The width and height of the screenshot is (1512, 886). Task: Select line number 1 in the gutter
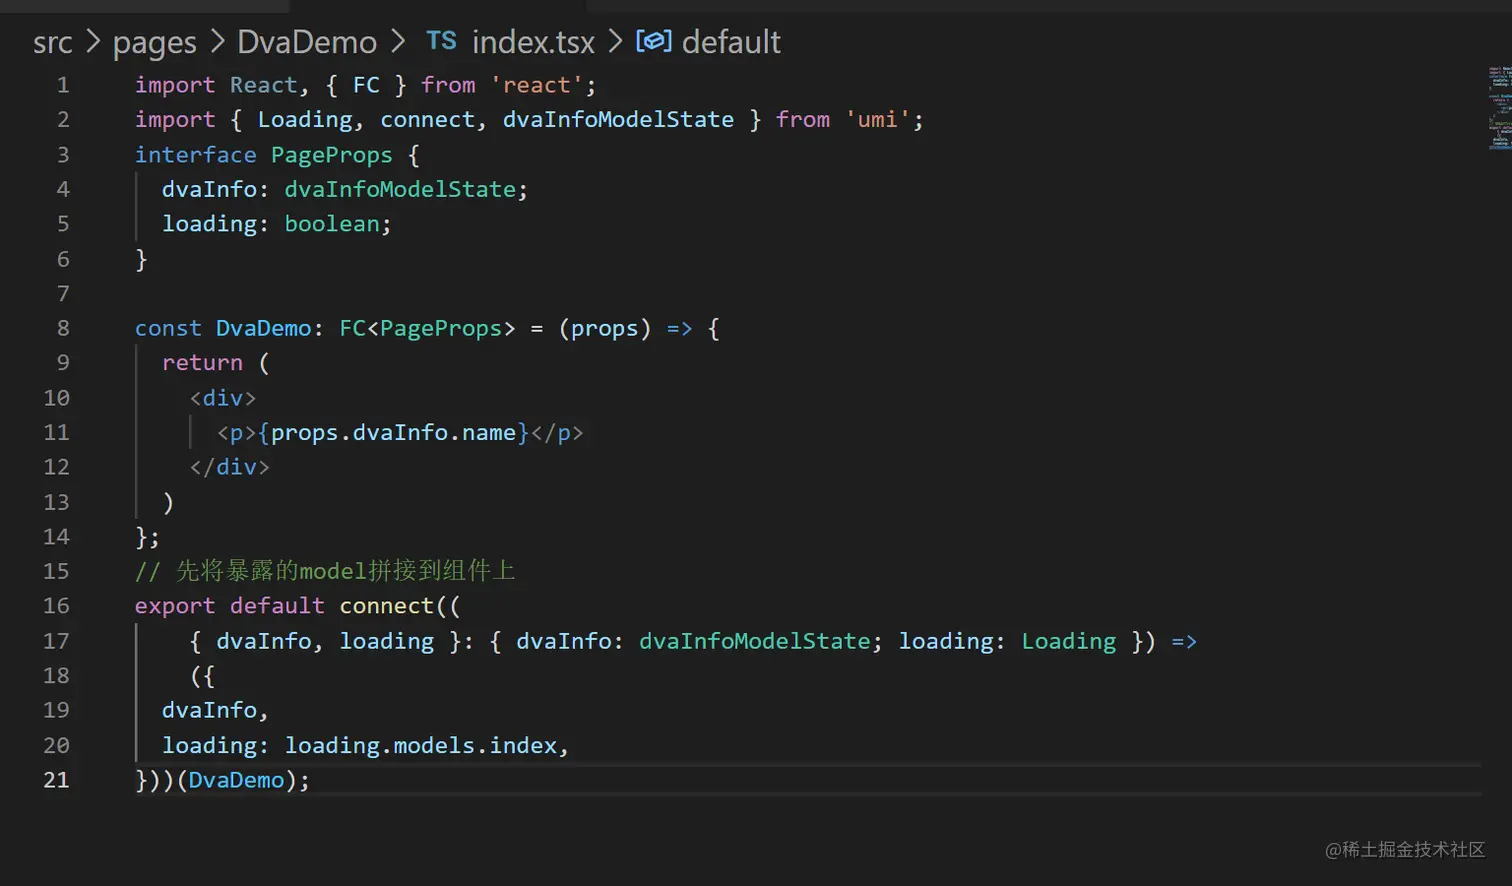[63, 85]
